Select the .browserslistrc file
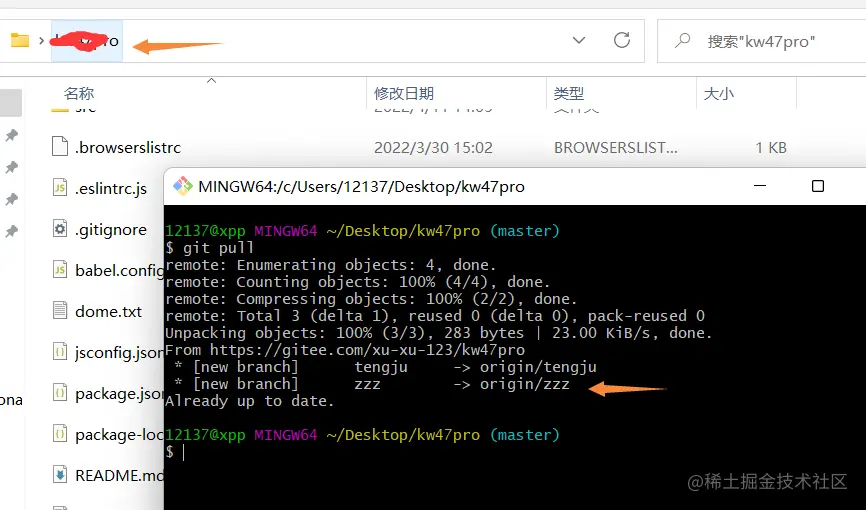This screenshot has height=510, width=866. tap(128, 148)
